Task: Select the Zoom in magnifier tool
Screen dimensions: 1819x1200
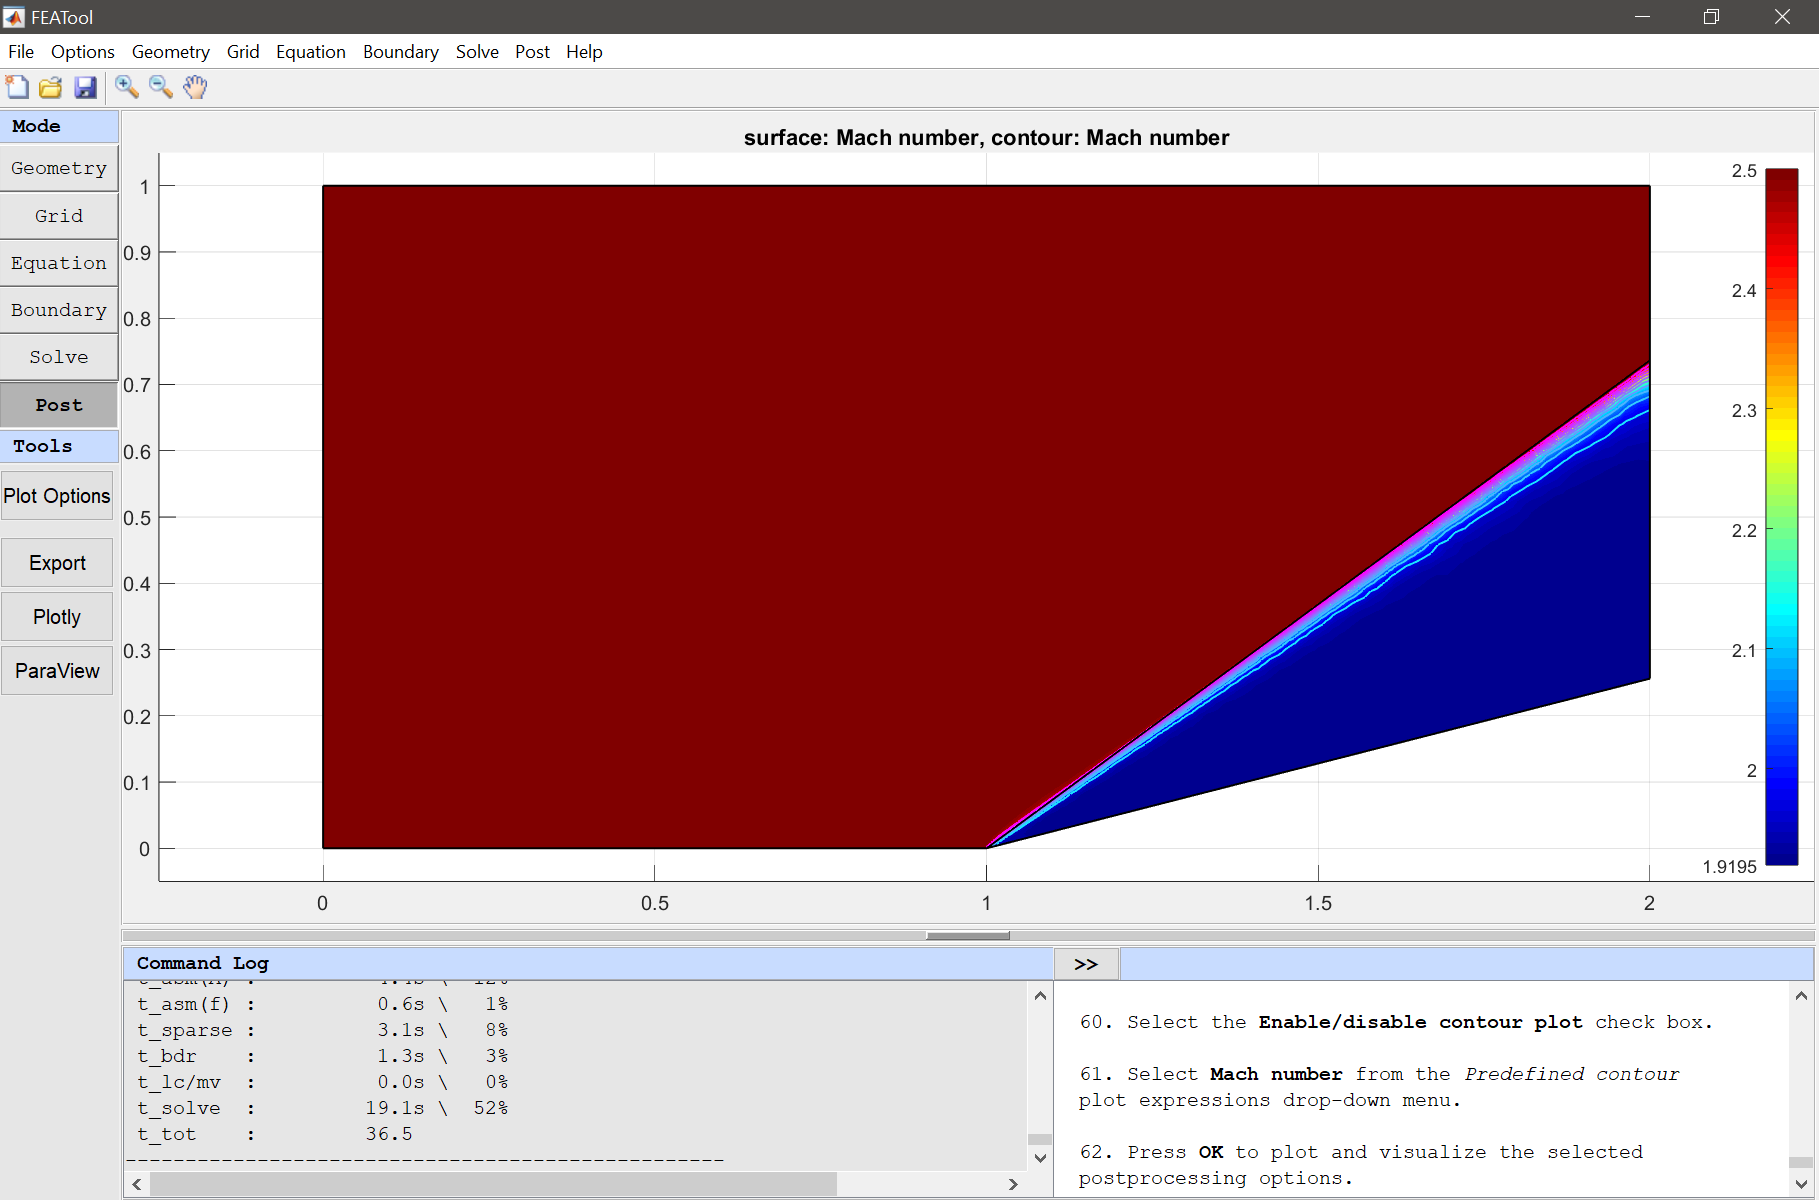Action: pos(127,87)
